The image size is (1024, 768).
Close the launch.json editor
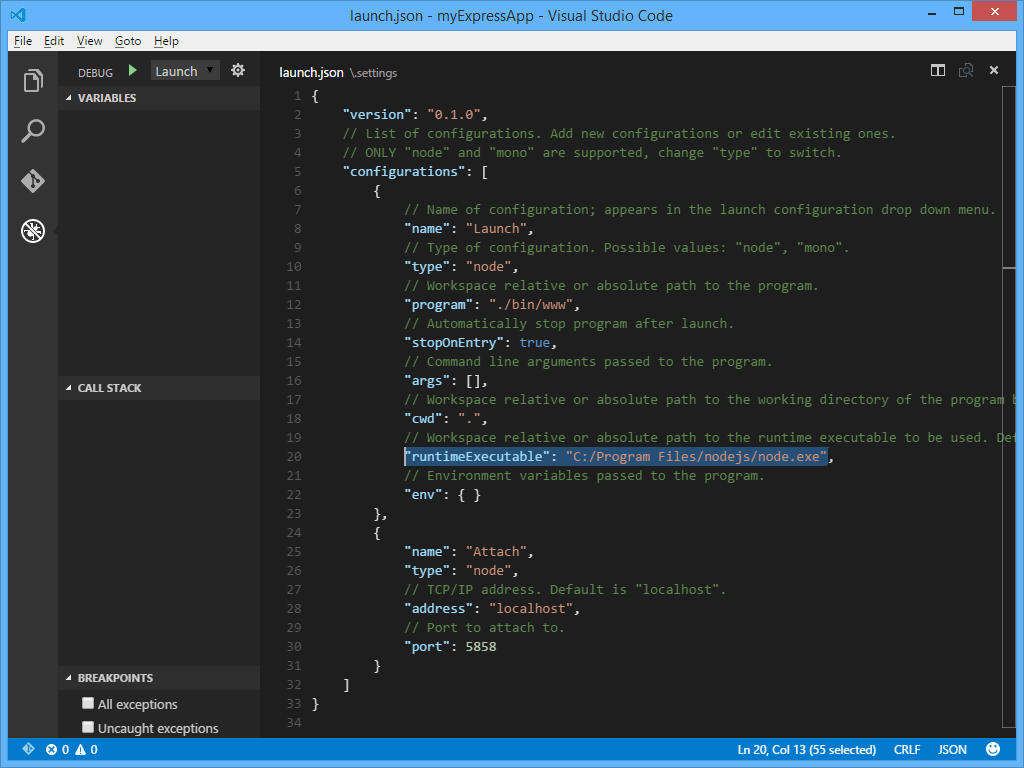click(994, 71)
